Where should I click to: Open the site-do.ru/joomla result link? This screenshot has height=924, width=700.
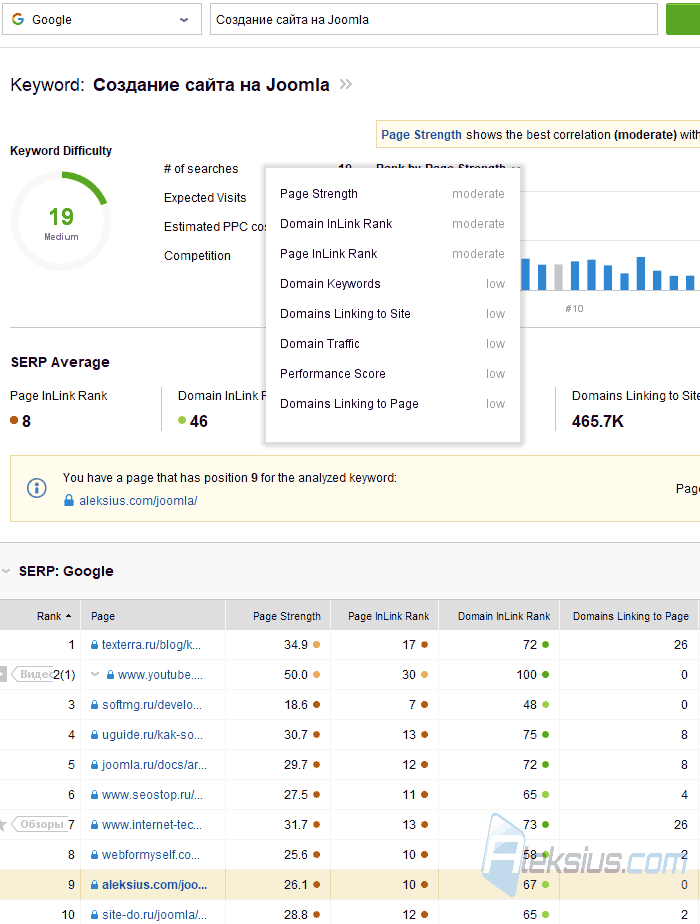[x=154, y=915]
